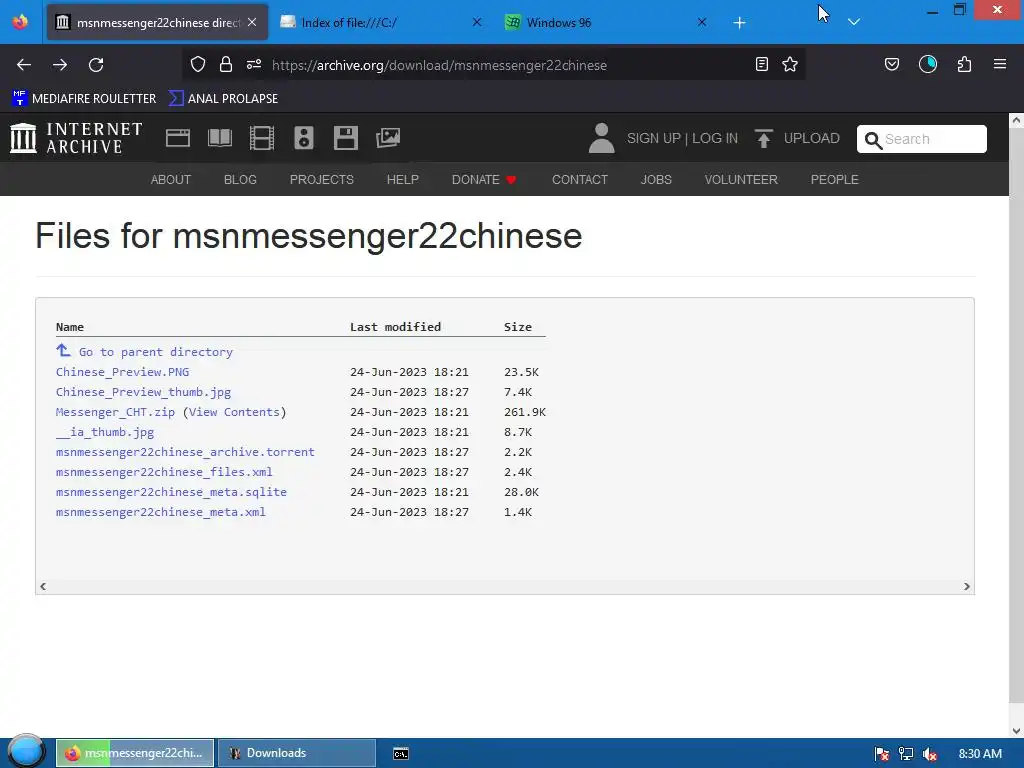Download Messenger_CHT.zip
The height and width of the screenshot is (768, 1024).
116,412
